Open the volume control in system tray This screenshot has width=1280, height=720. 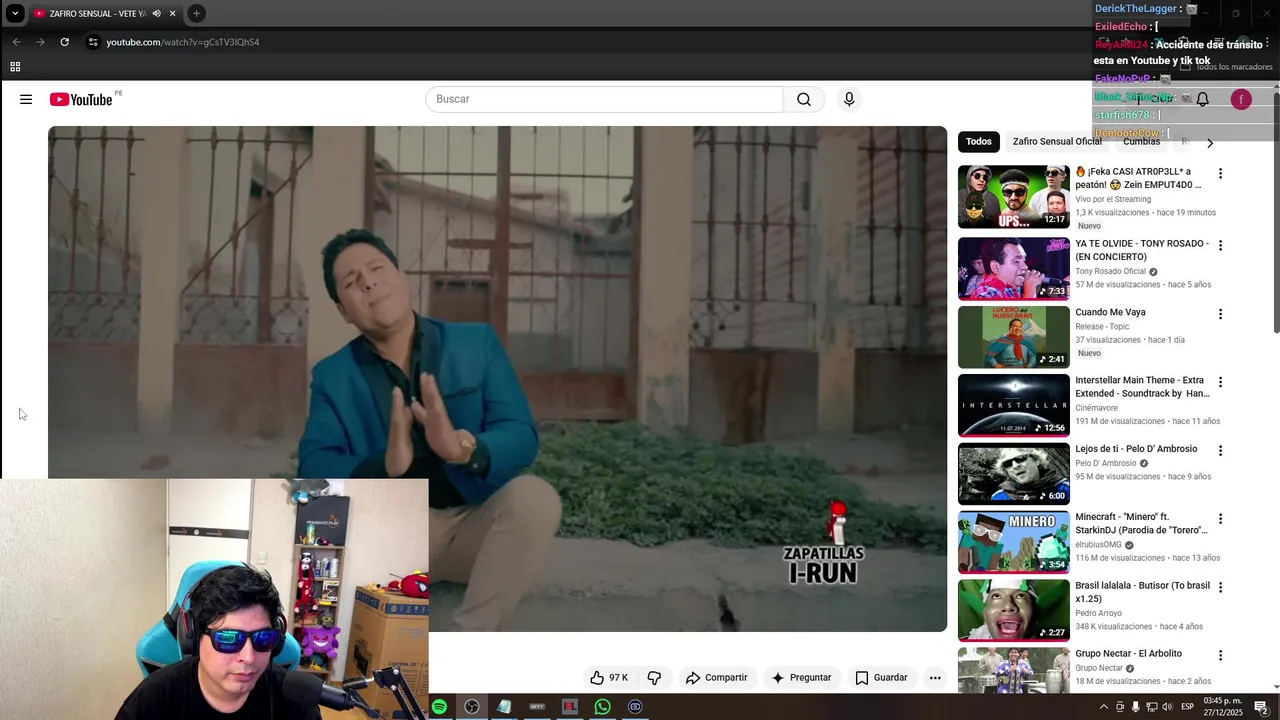(x=1167, y=707)
